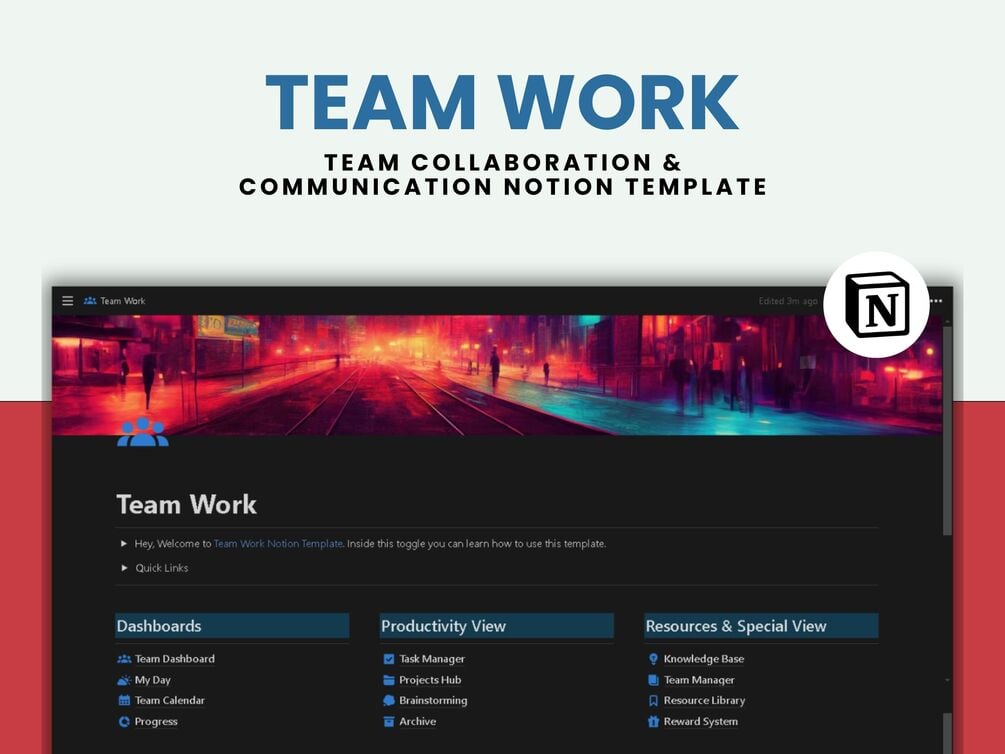The image size is (1005, 754).
Task: Open the Brainstorming page link
Action: coord(433,700)
